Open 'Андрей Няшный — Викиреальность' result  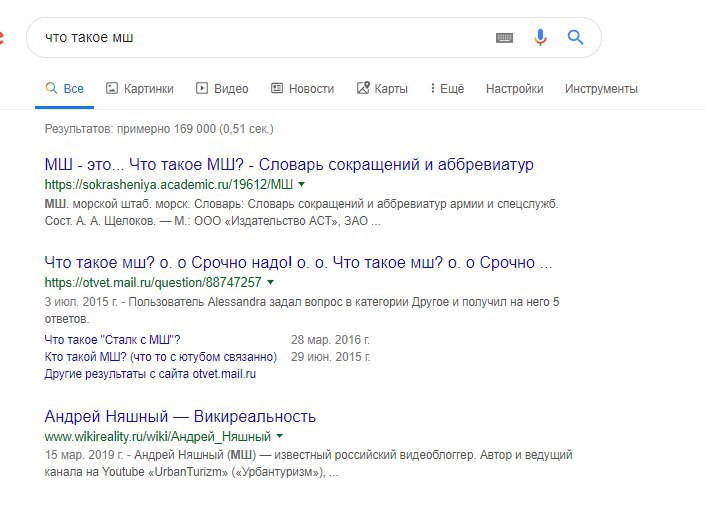(180, 416)
